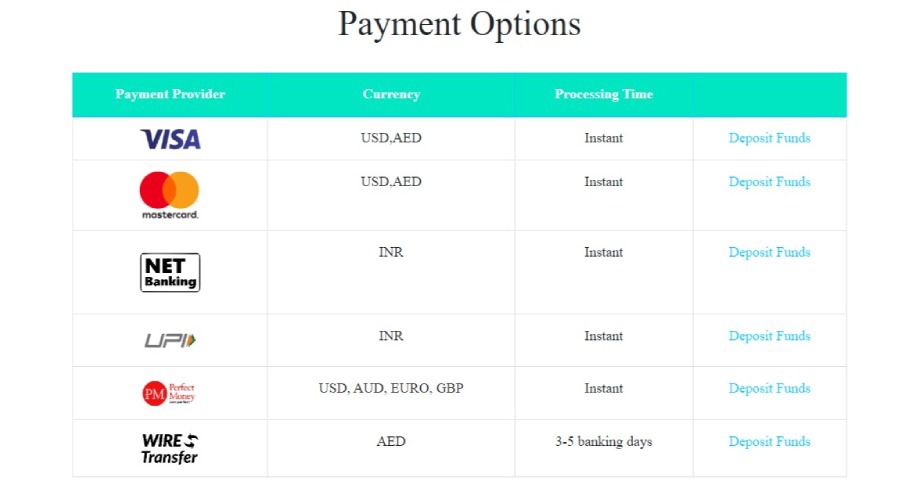900x500 pixels.
Task: Click the Currency column header
Action: pyautogui.click(x=391, y=94)
